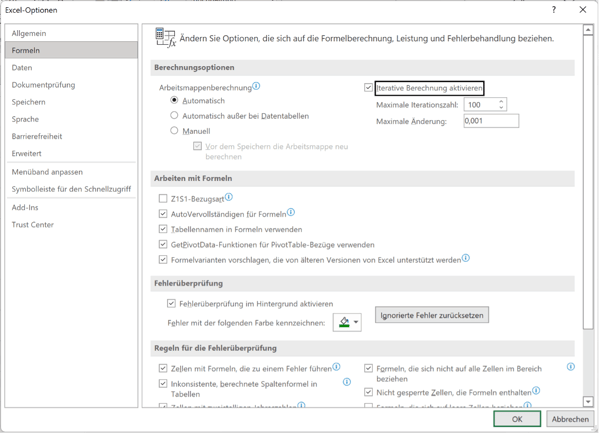The width and height of the screenshot is (600, 434).
Task: Open the Dokumentprüfung category
Action: pos(72,85)
